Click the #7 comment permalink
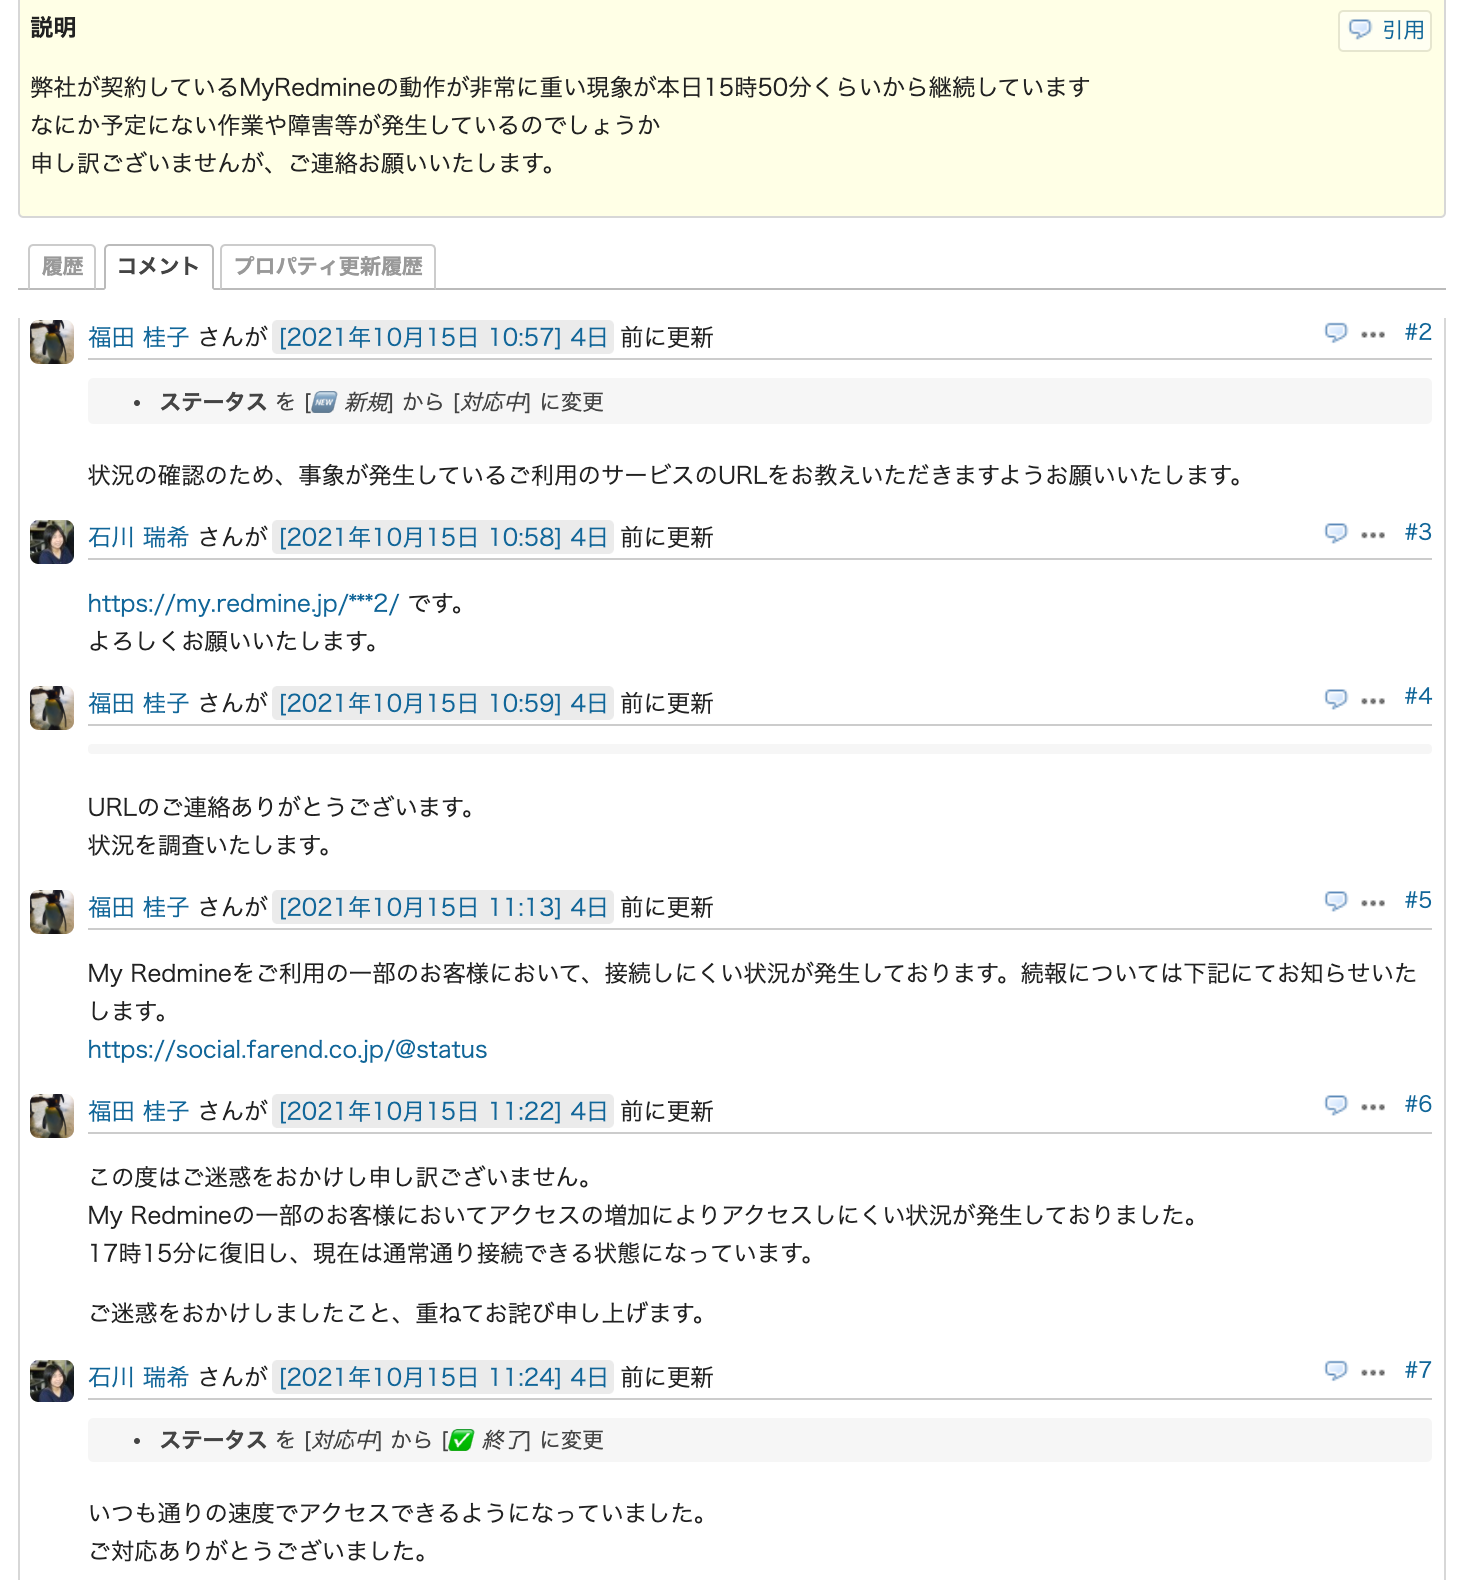Screen dimensions: 1464x1580 tap(1417, 1371)
